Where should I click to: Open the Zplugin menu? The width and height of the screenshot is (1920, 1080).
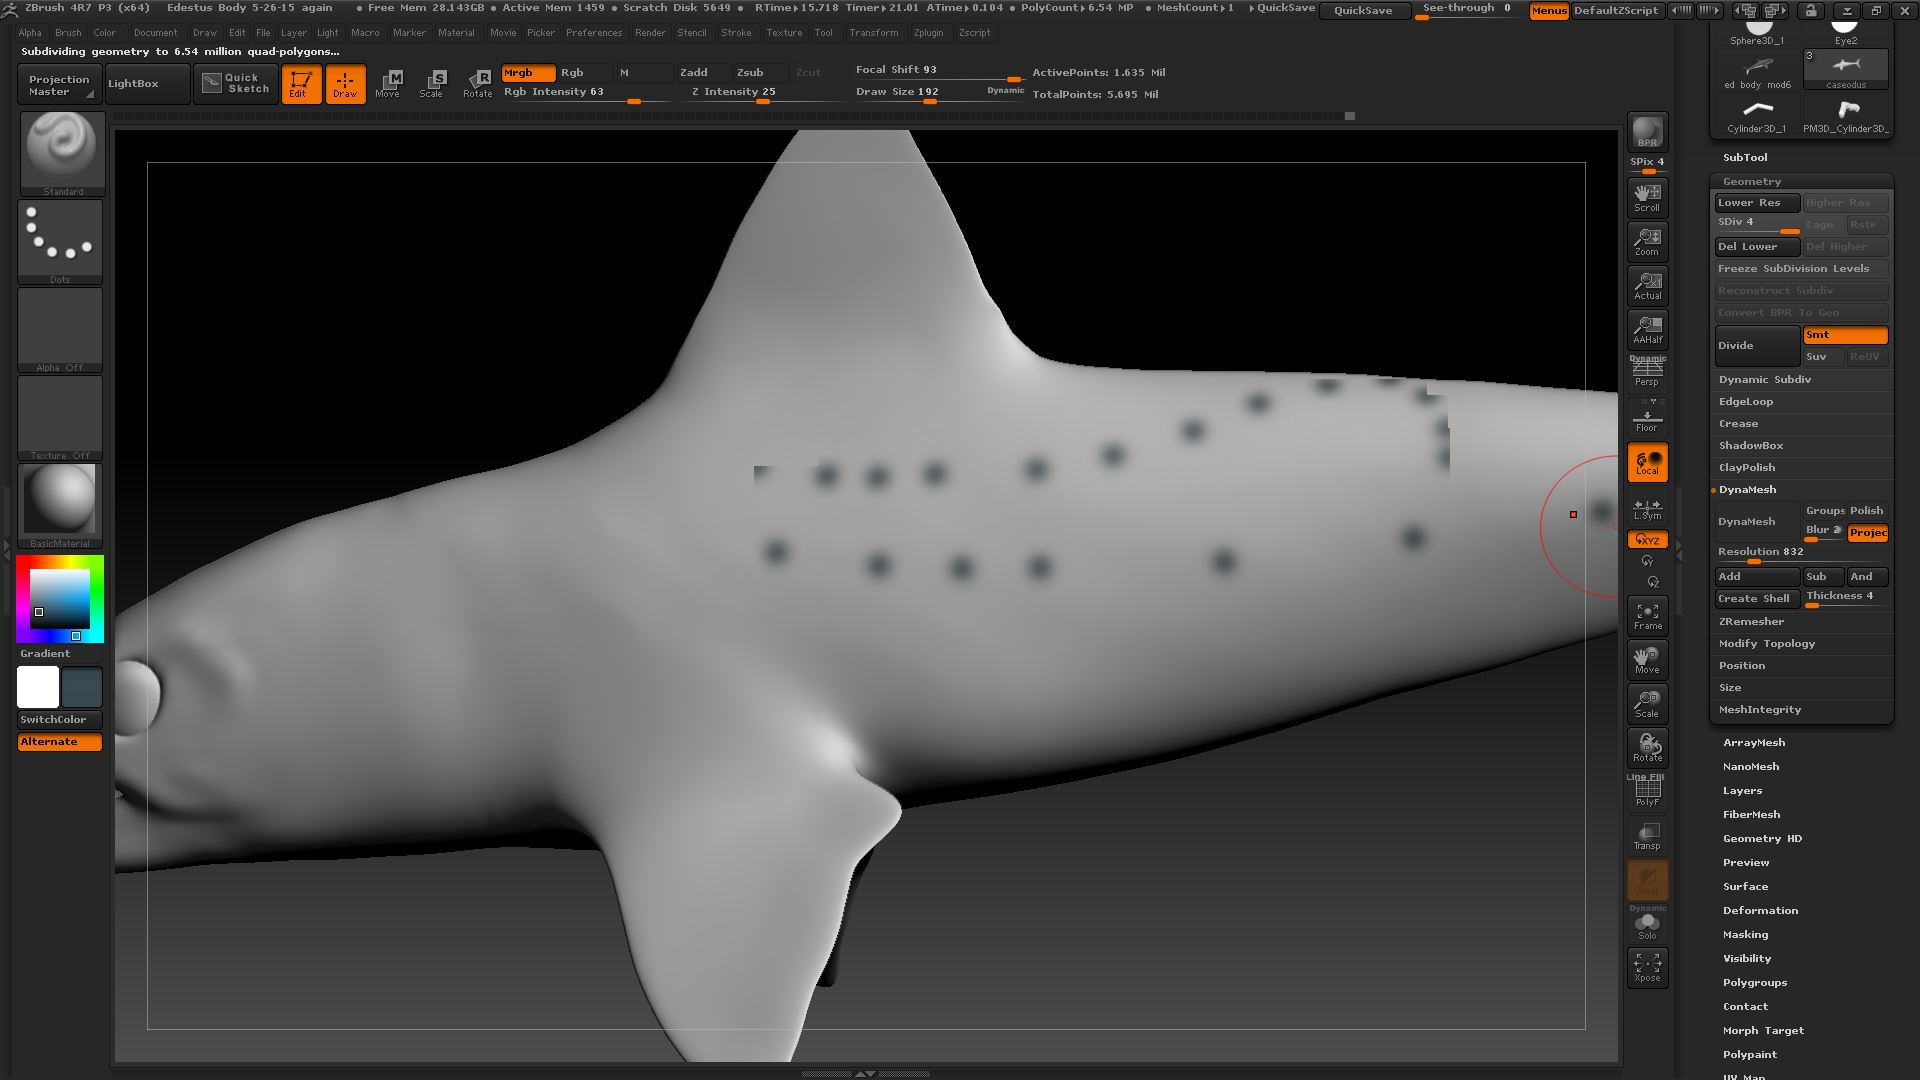tap(928, 32)
